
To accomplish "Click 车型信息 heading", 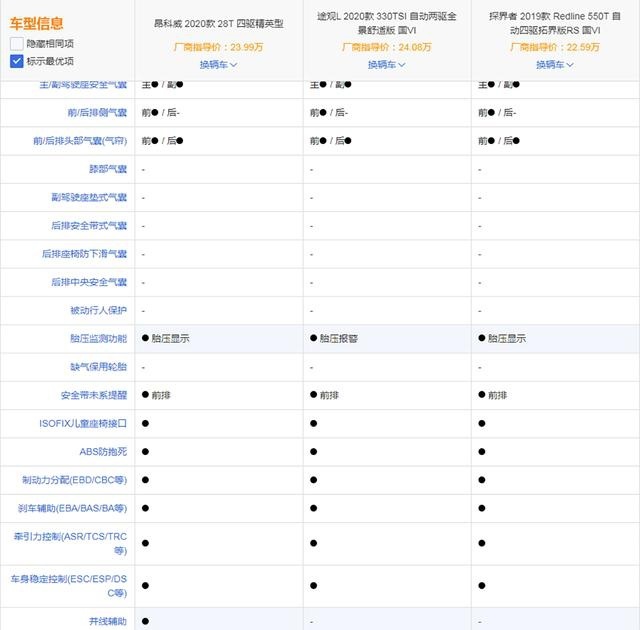I will coord(37,23).
